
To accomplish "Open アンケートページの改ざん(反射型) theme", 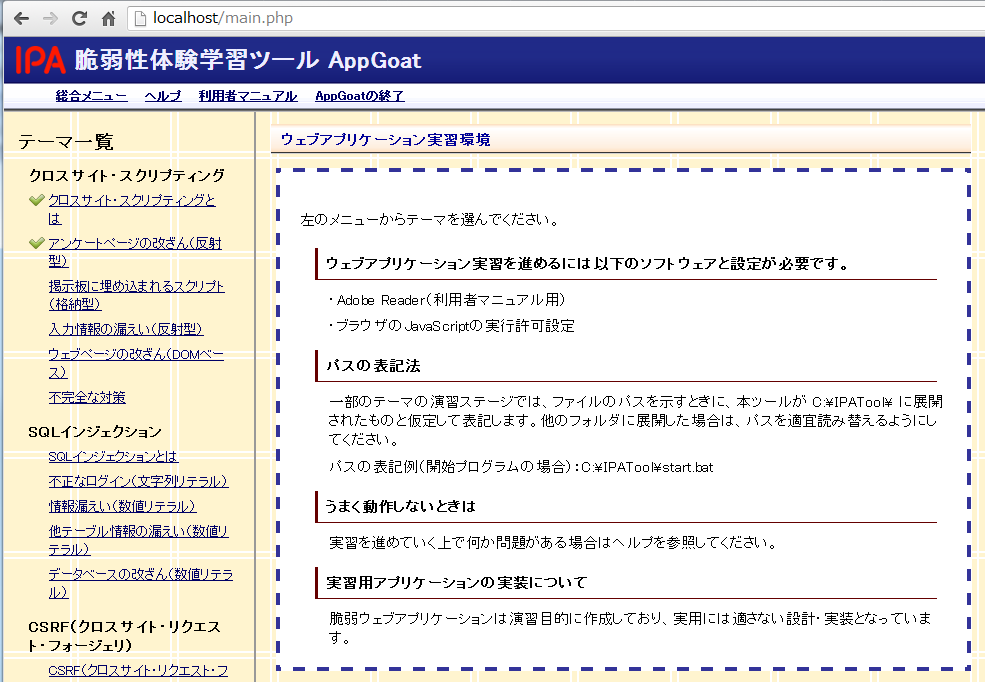I will coord(134,252).
